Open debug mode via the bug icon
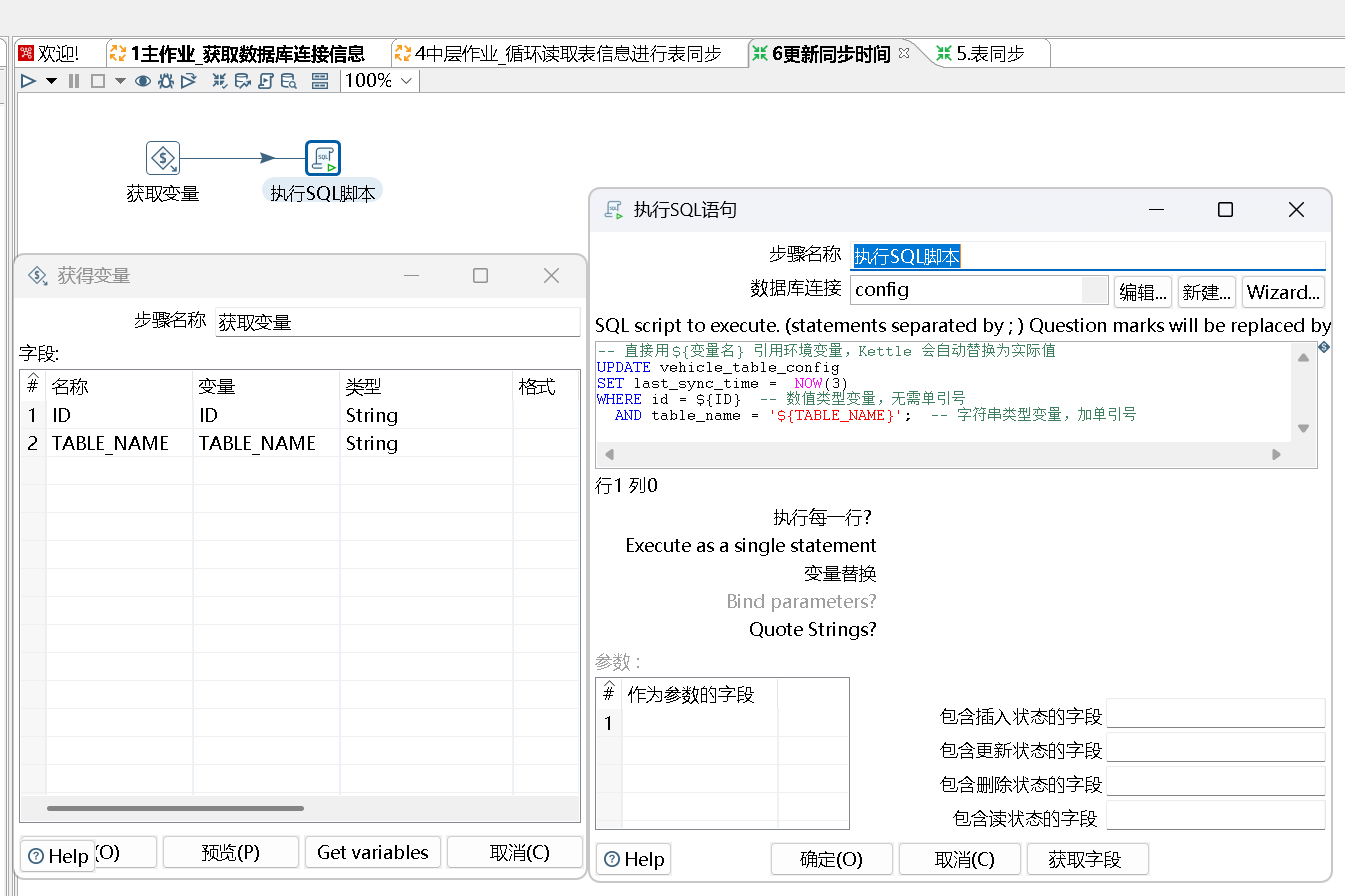1345x896 pixels. (x=164, y=80)
